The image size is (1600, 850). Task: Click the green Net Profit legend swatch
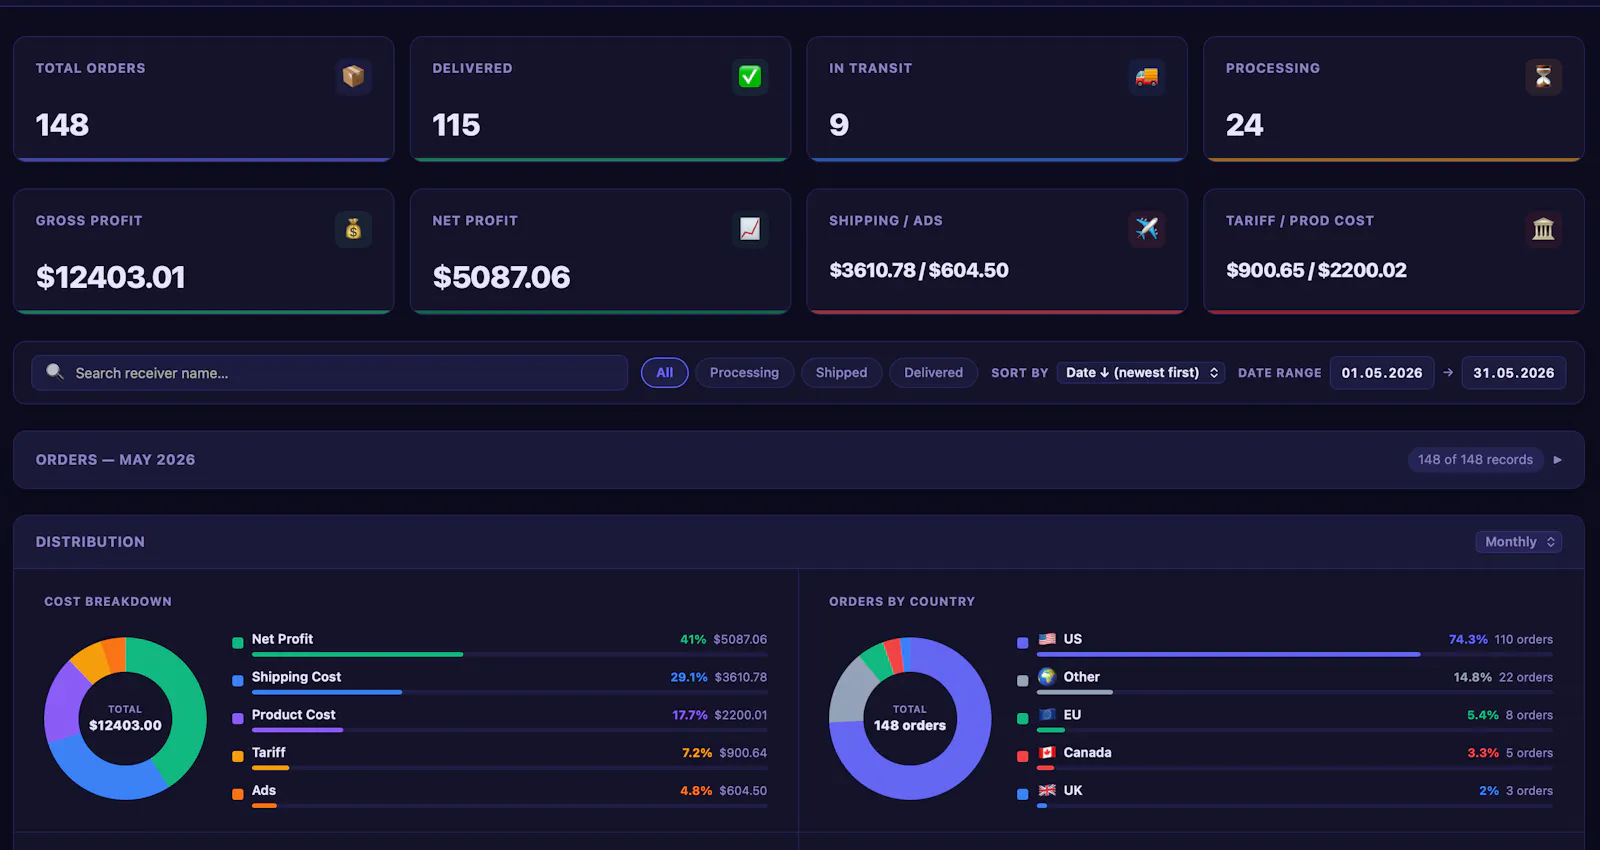click(x=238, y=643)
